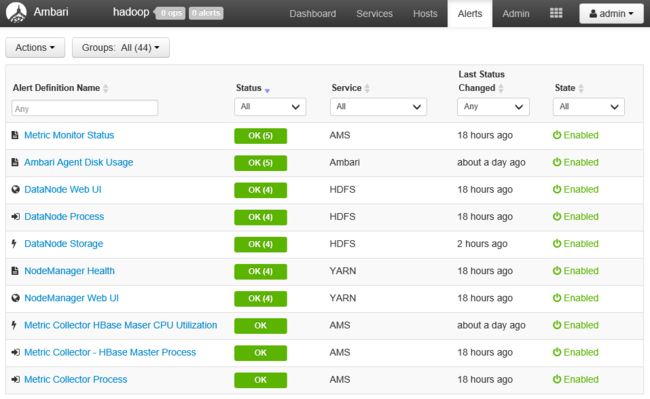Open the grid views icon in navbar
The height and width of the screenshot is (399, 650).
coord(556,13)
